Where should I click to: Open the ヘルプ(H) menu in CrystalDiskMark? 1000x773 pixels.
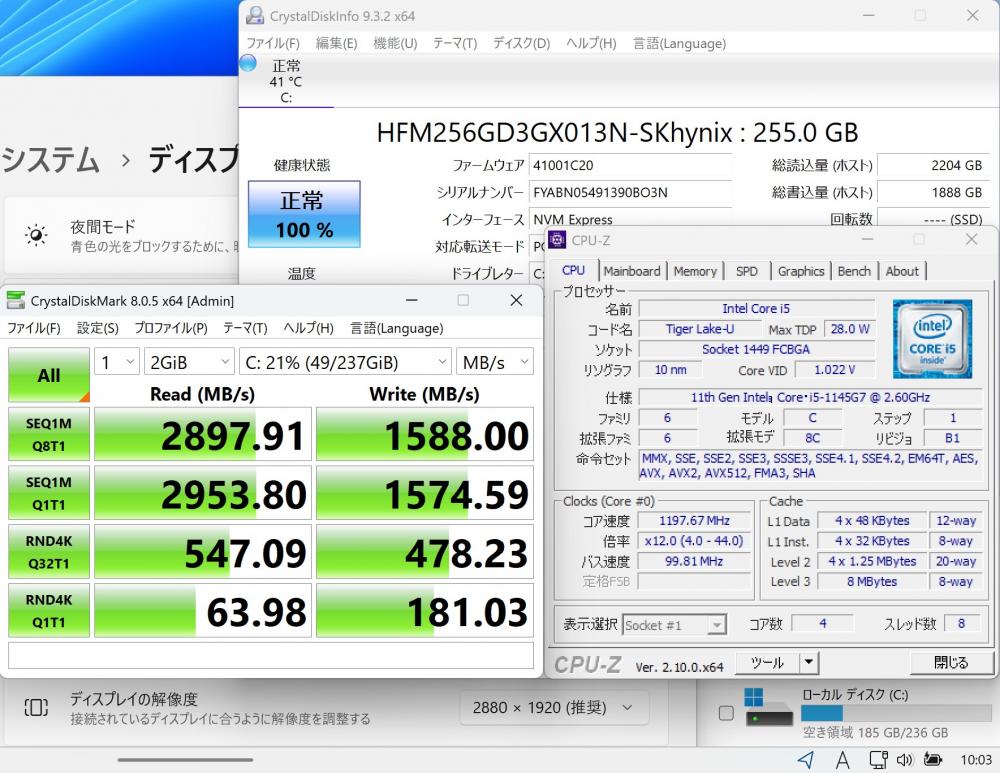309,328
